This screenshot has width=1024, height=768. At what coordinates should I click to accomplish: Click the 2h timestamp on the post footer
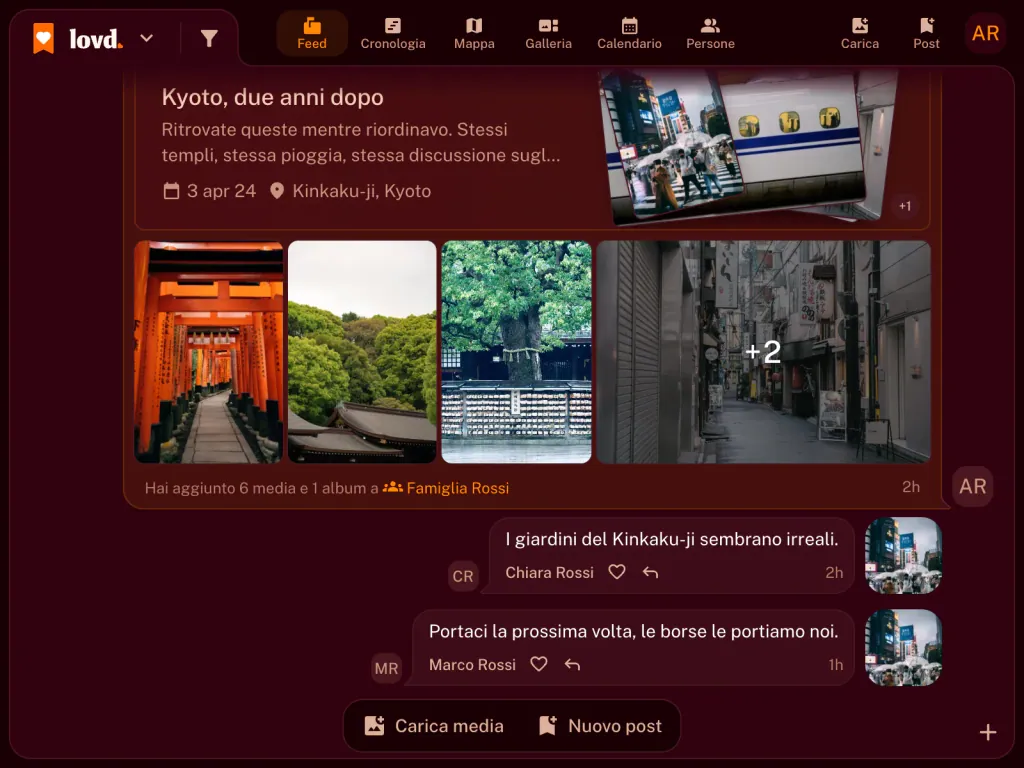click(x=911, y=487)
